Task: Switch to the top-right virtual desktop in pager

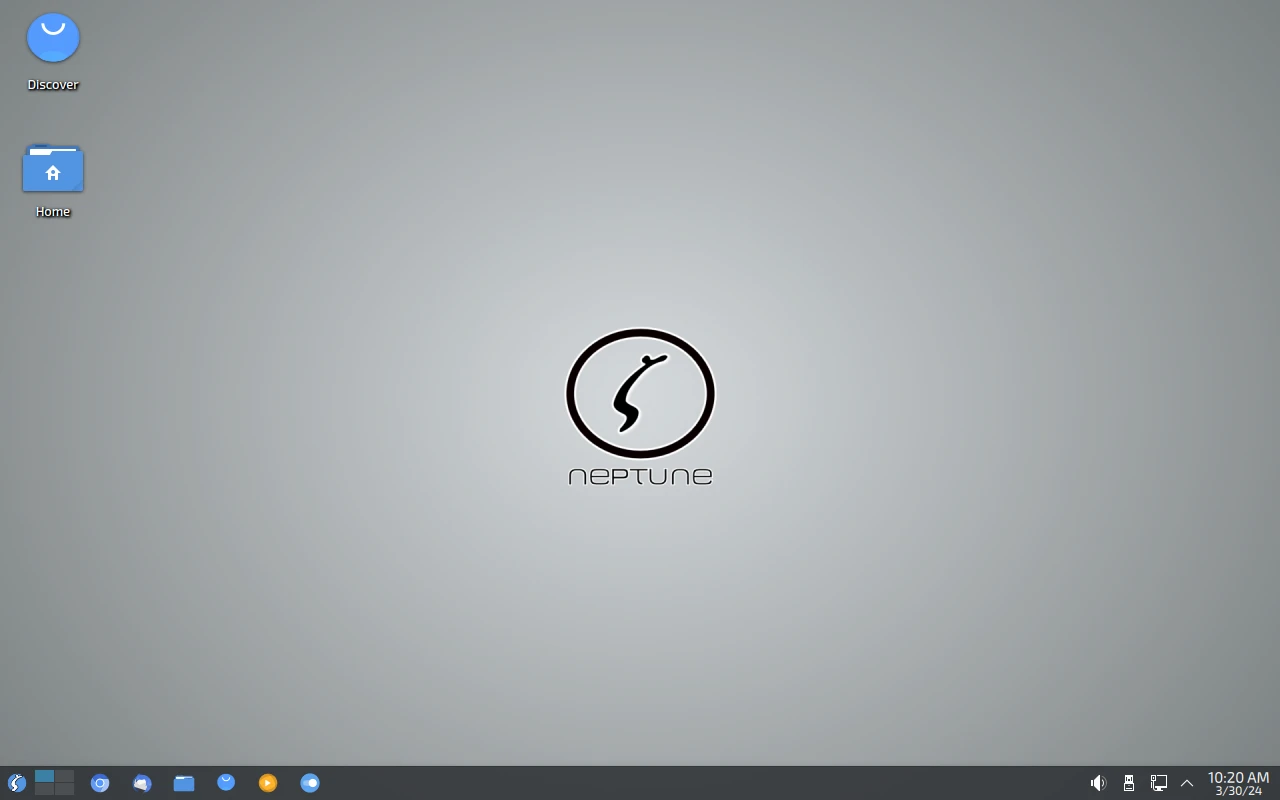Action: [x=65, y=776]
